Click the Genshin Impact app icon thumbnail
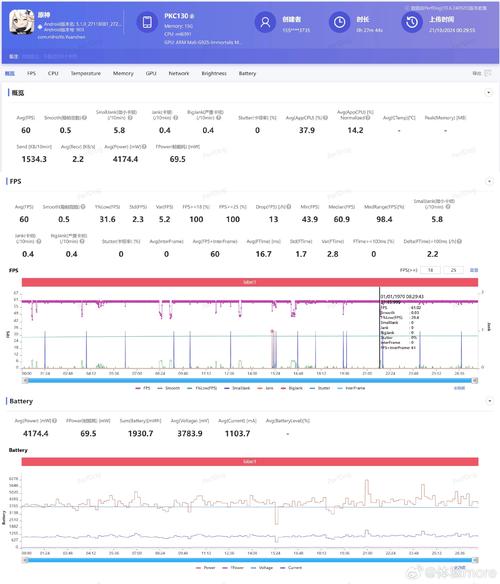500x584 pixels. coord(22,22)
